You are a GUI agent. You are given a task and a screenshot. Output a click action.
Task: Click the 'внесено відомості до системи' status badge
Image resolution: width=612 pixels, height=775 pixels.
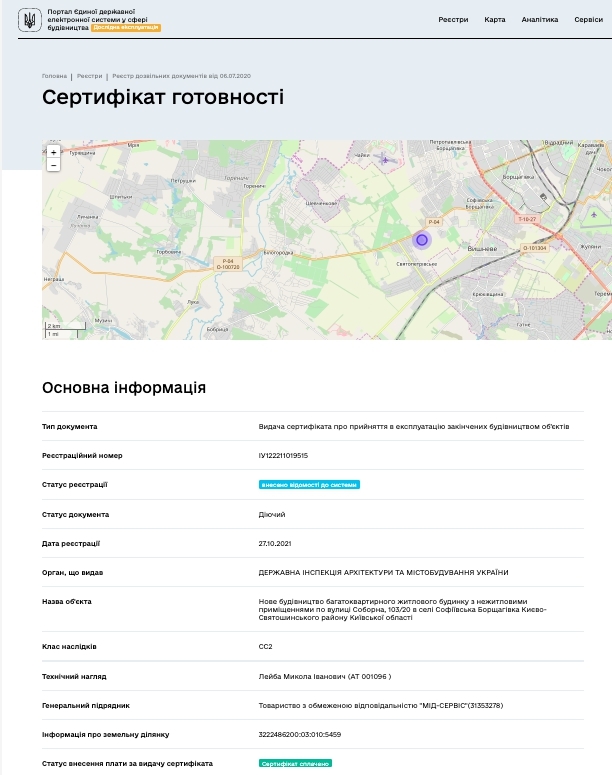pos(309,485)
